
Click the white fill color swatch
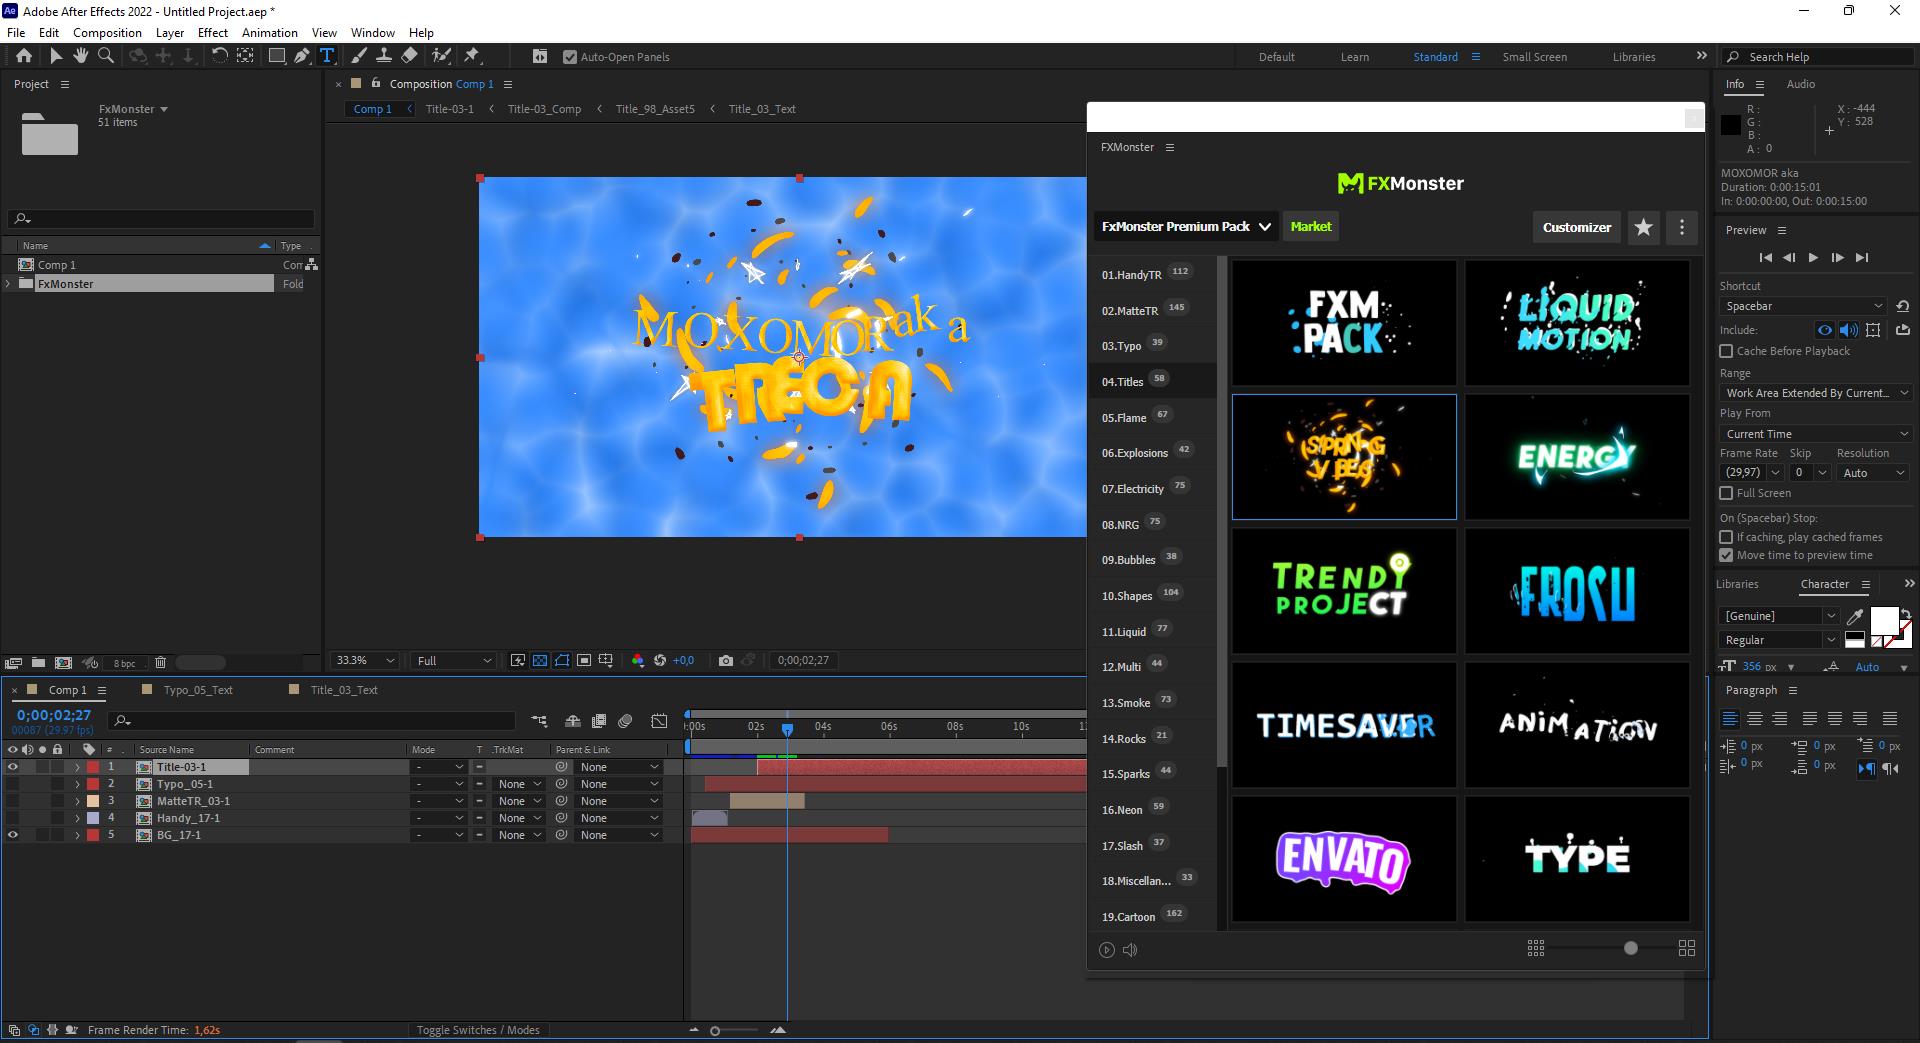coord(1883,621)
